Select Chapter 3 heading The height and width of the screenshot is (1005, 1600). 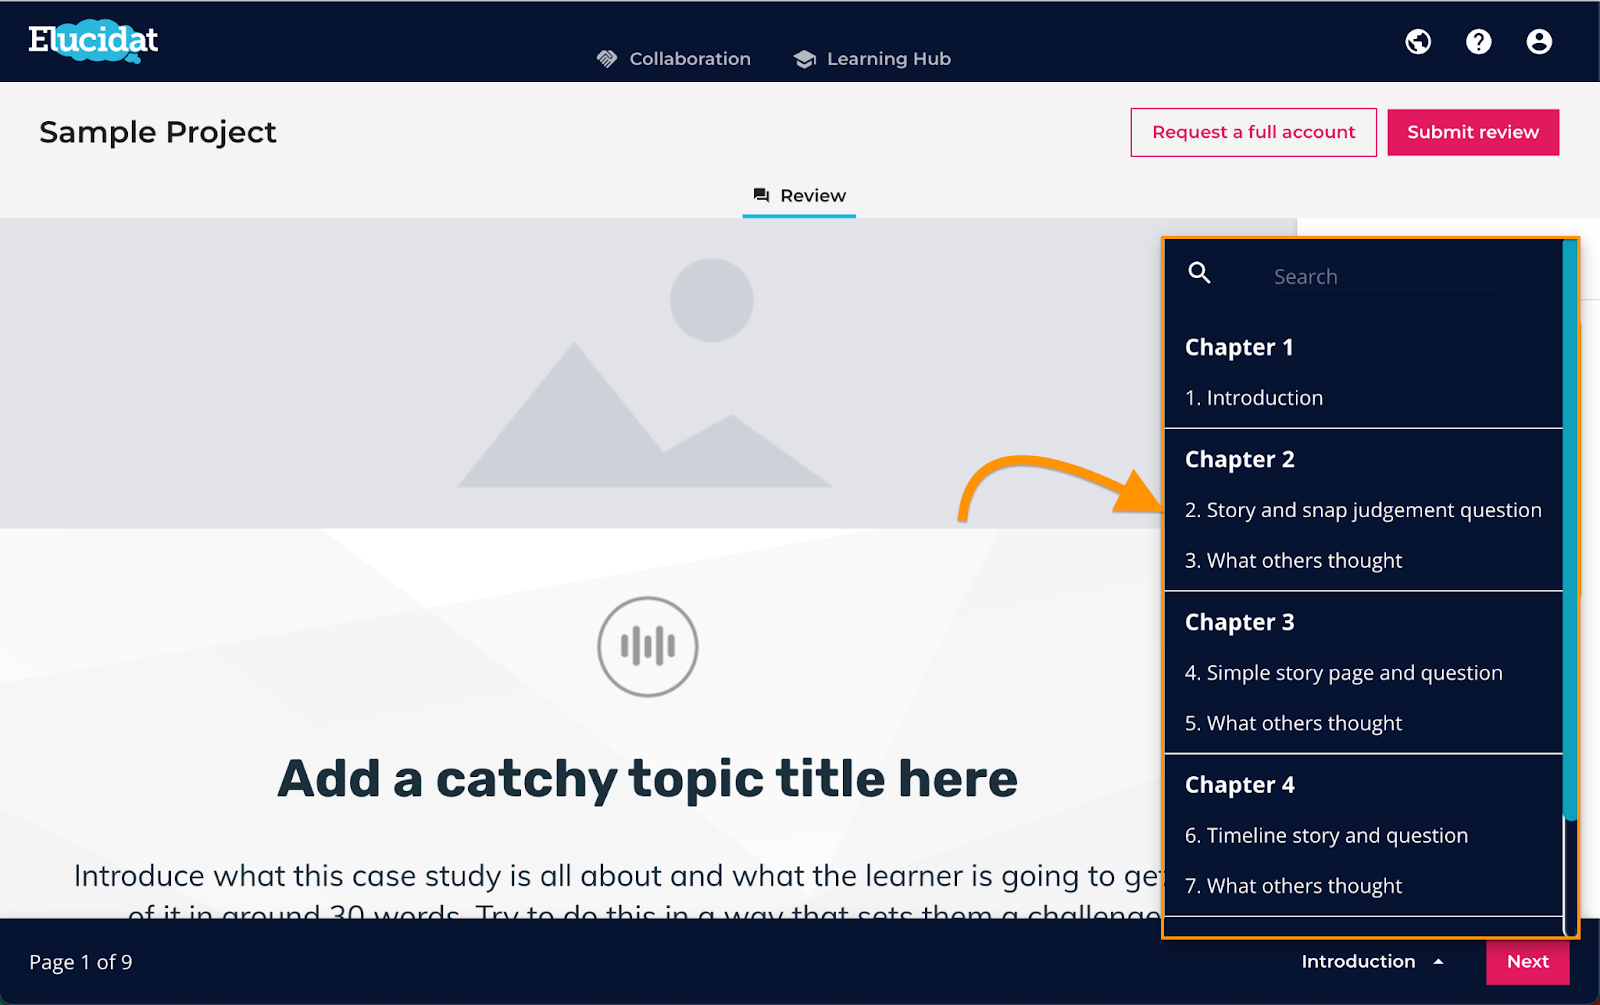1240,623
